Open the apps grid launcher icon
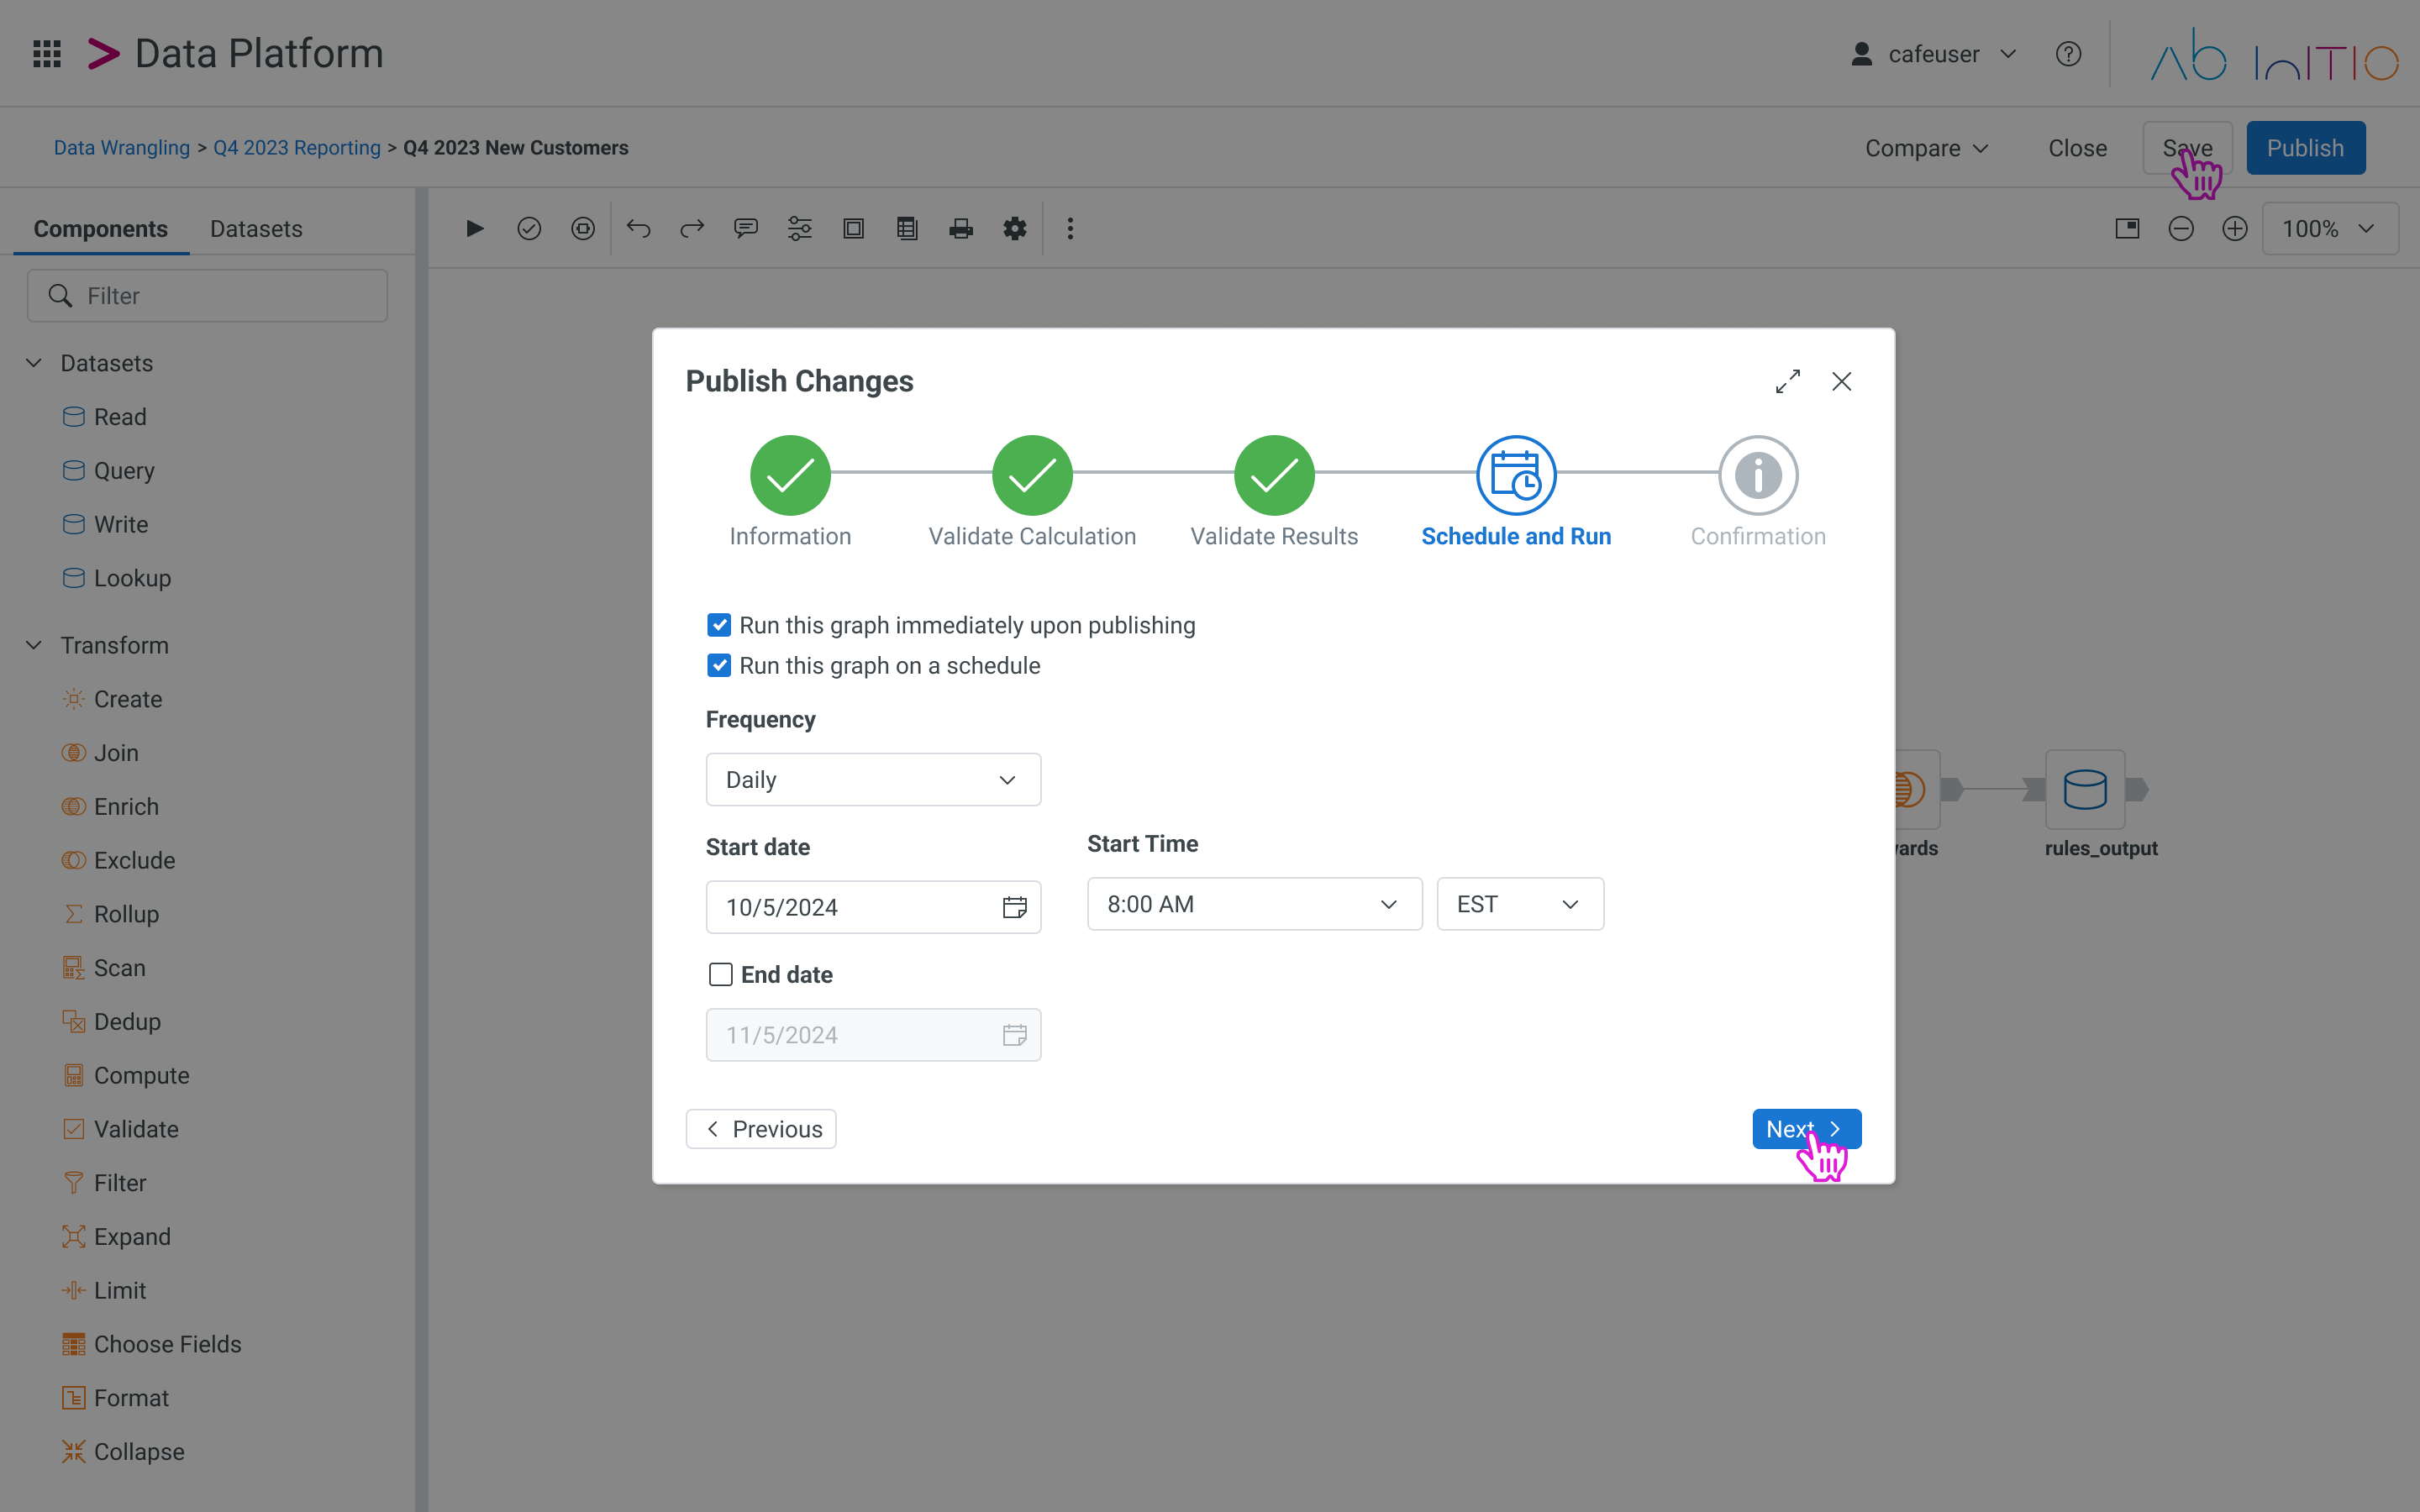 47,54
